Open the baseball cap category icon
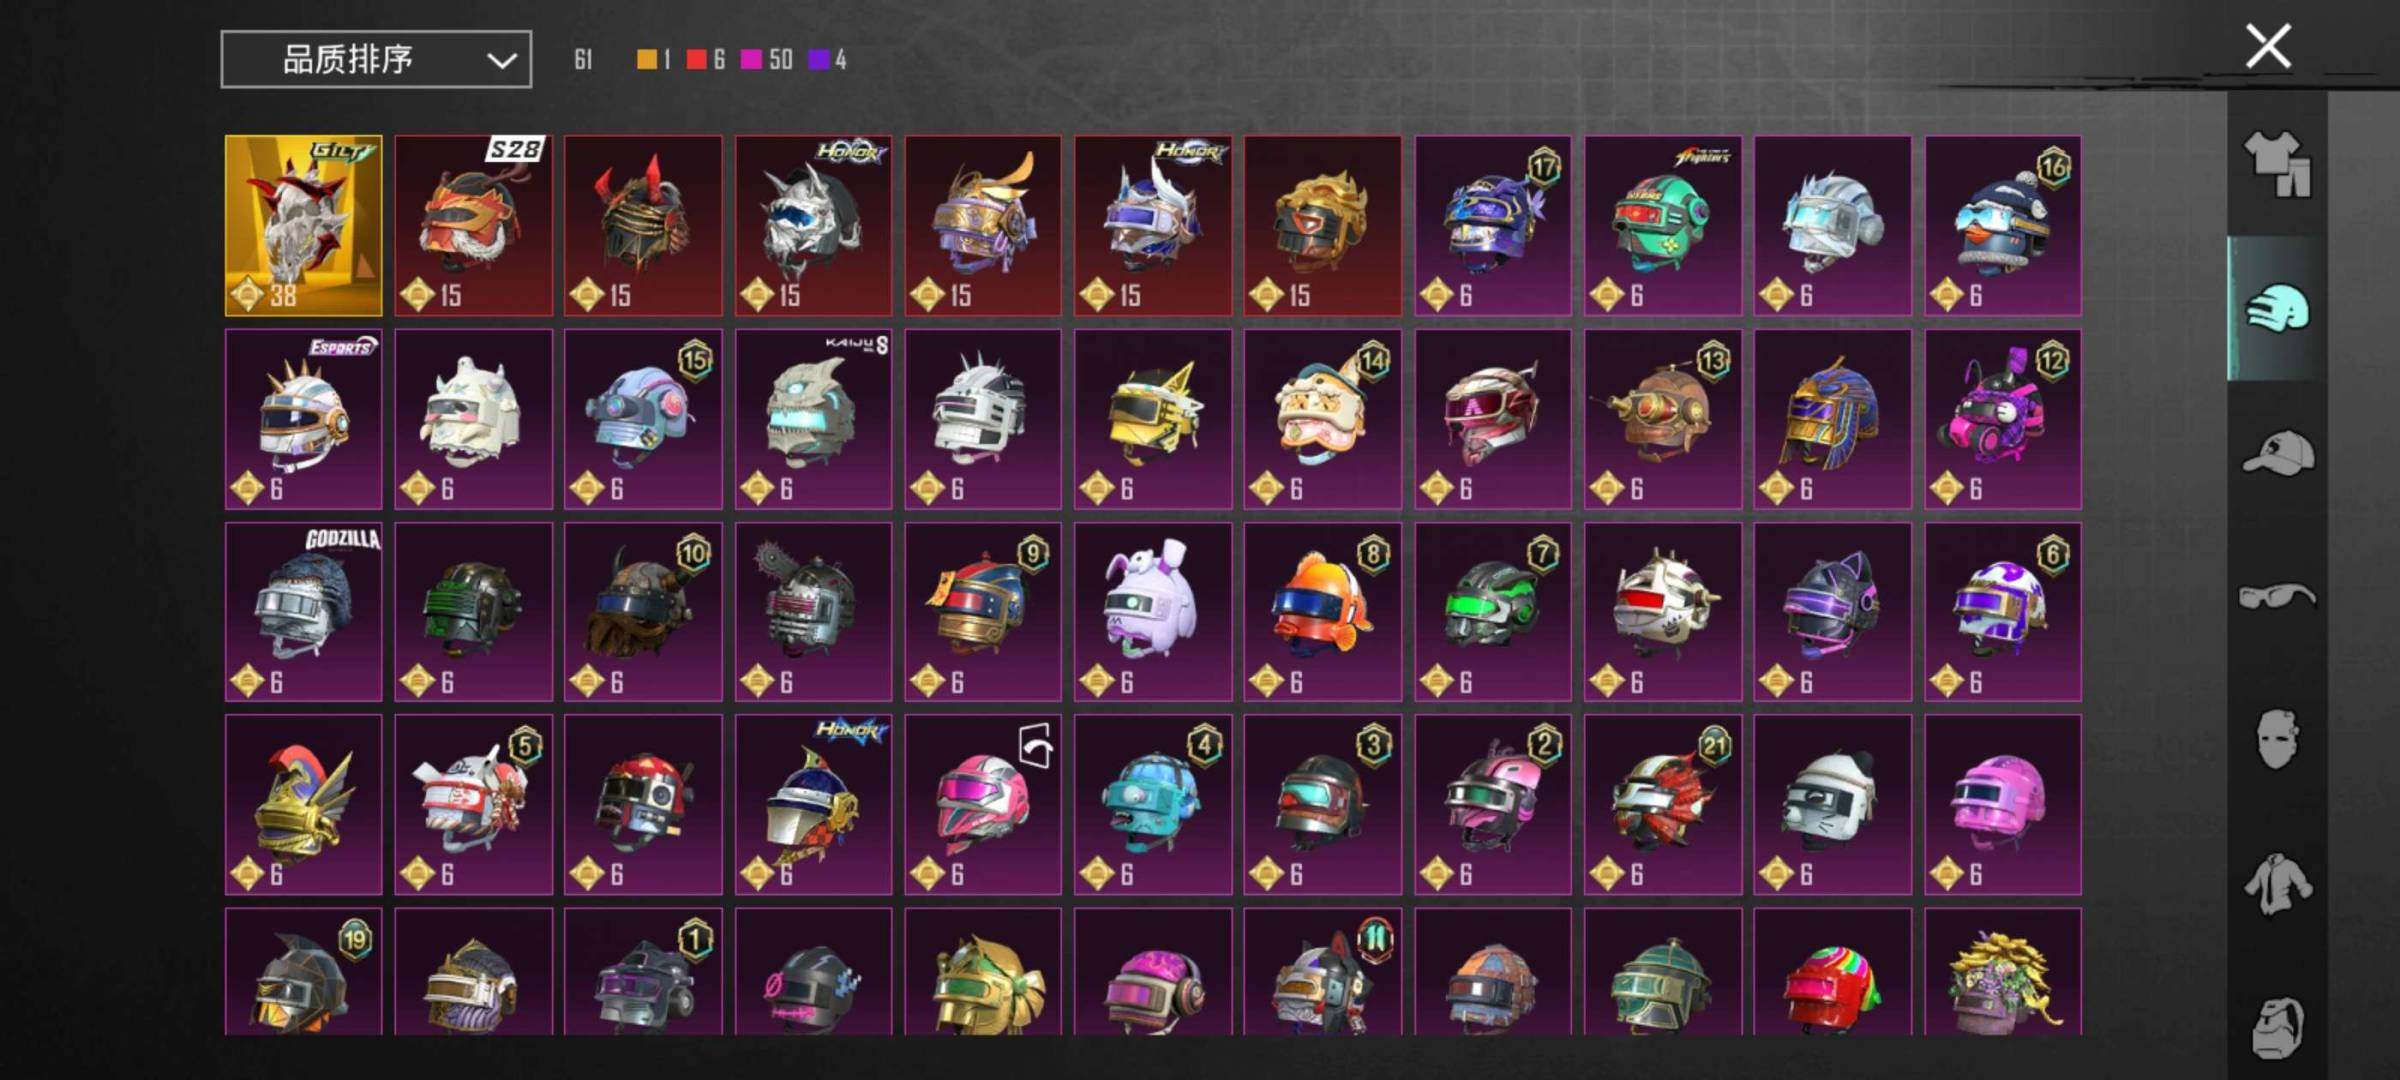 (x=2277, y=453)
